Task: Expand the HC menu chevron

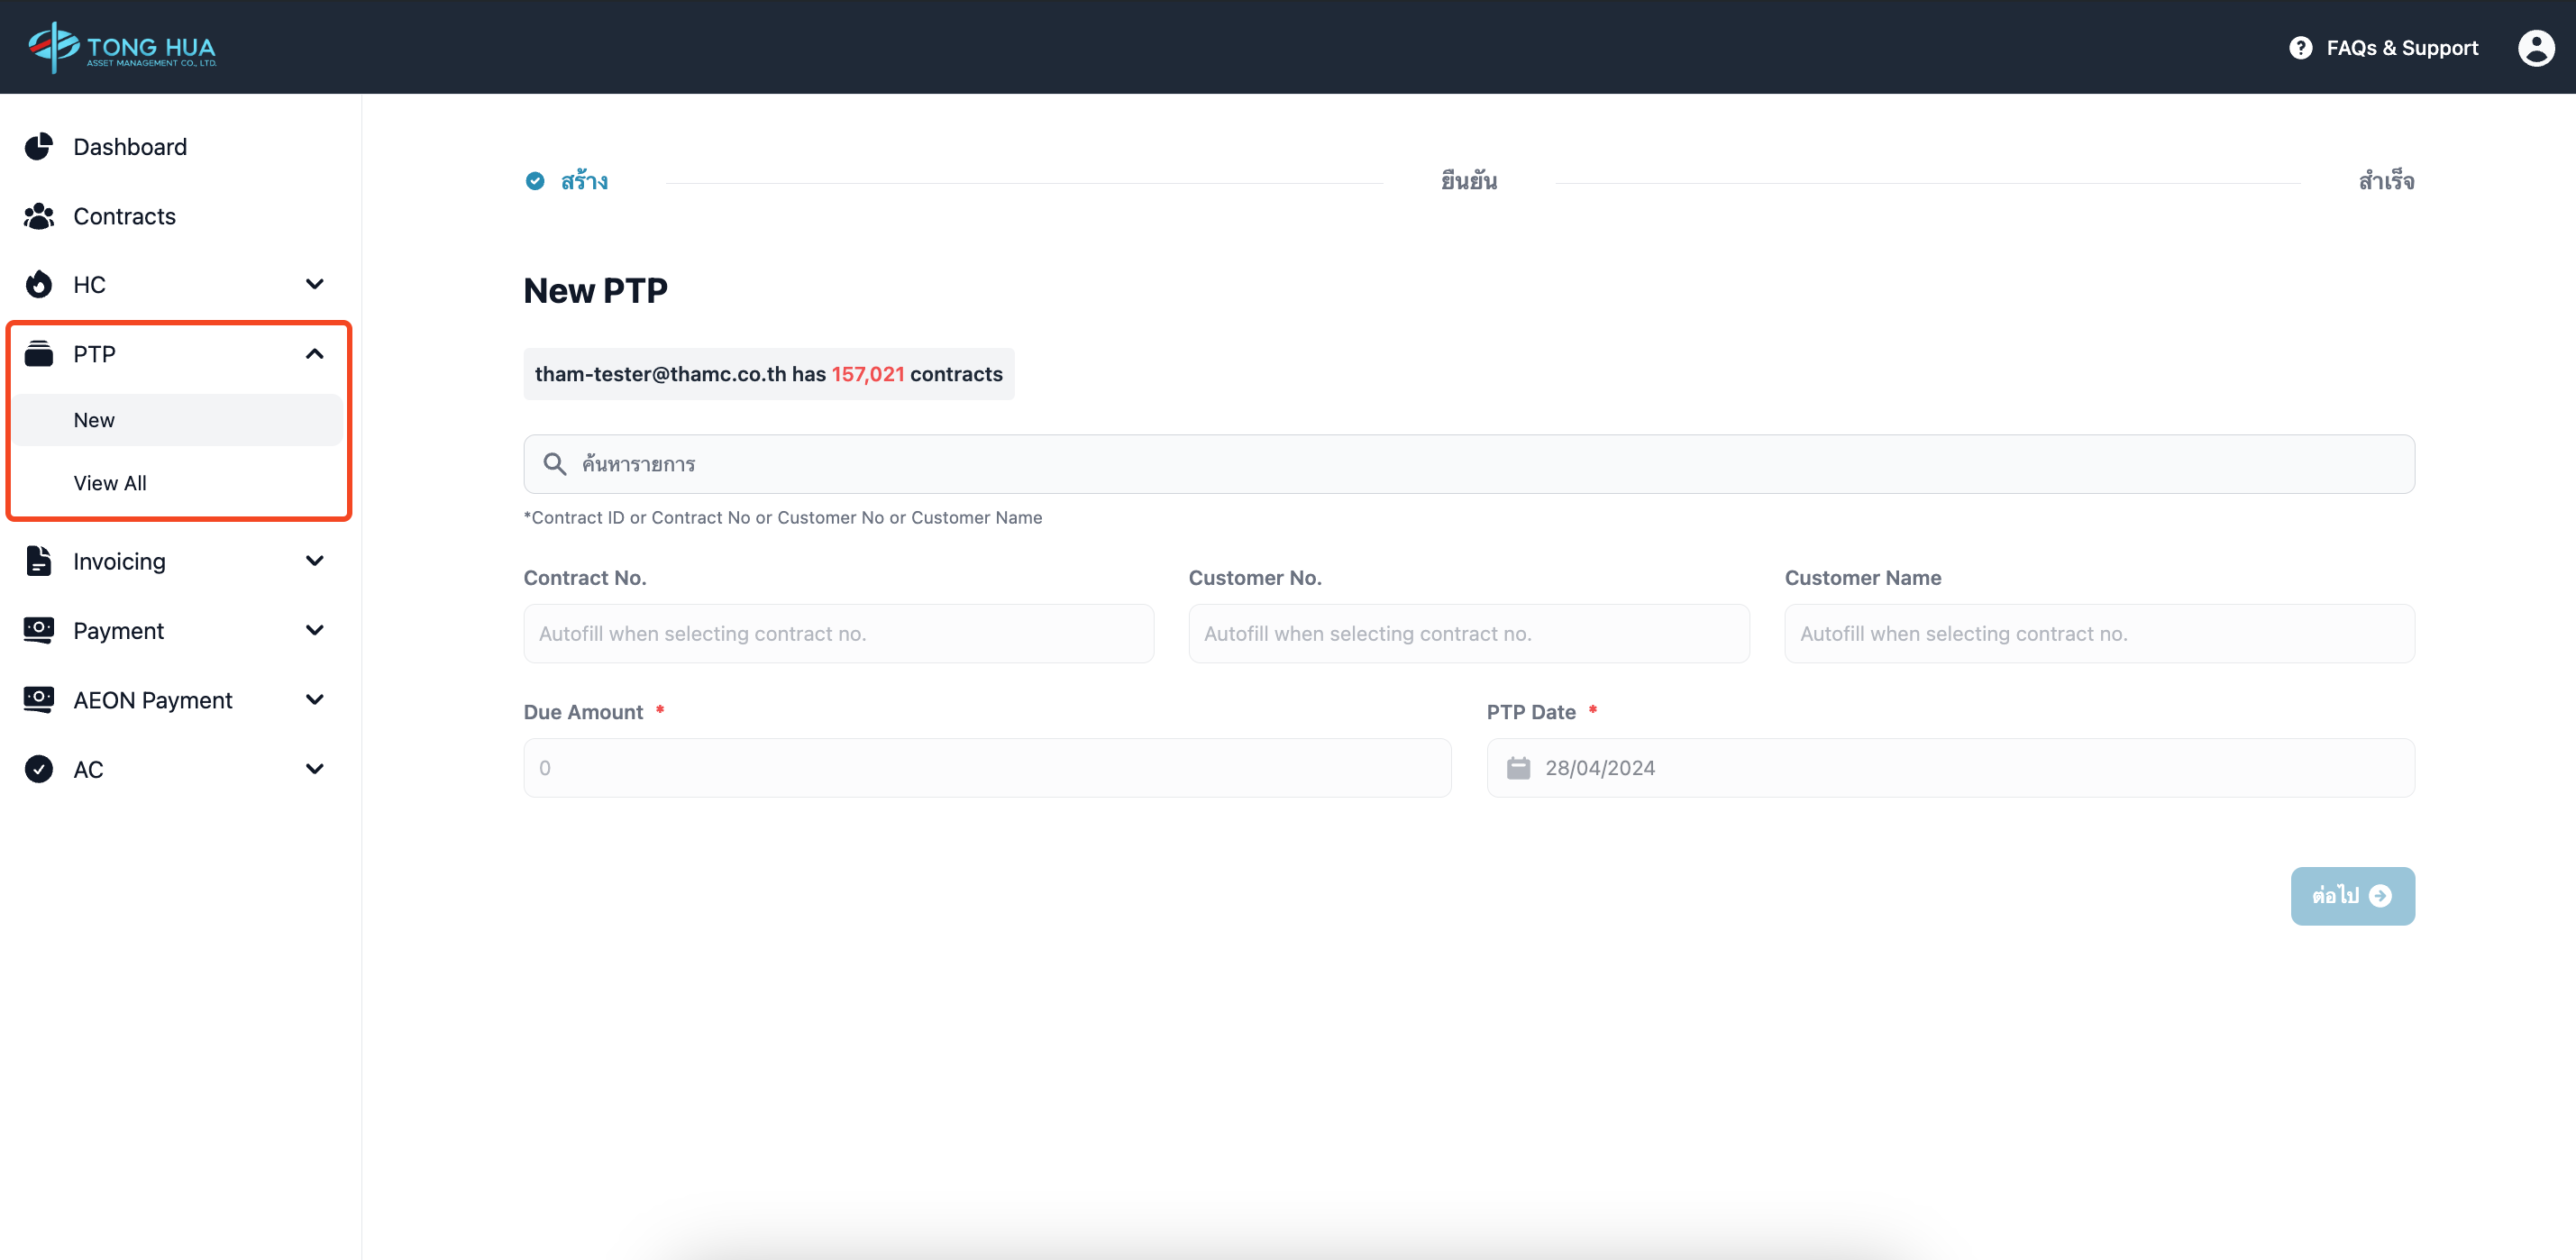Action: pyautogui.click(x=314, y=285)
